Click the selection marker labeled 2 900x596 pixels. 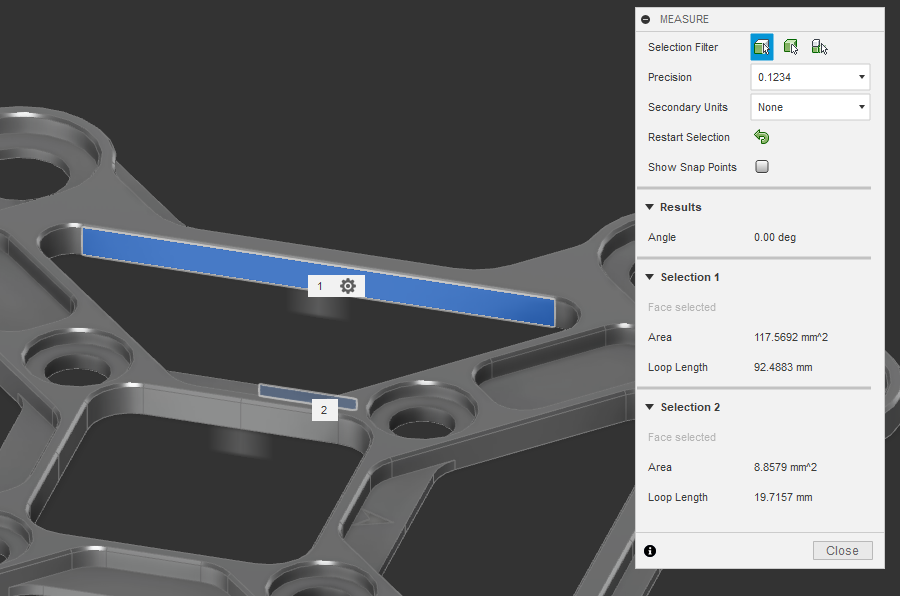[x=325, y=409]
